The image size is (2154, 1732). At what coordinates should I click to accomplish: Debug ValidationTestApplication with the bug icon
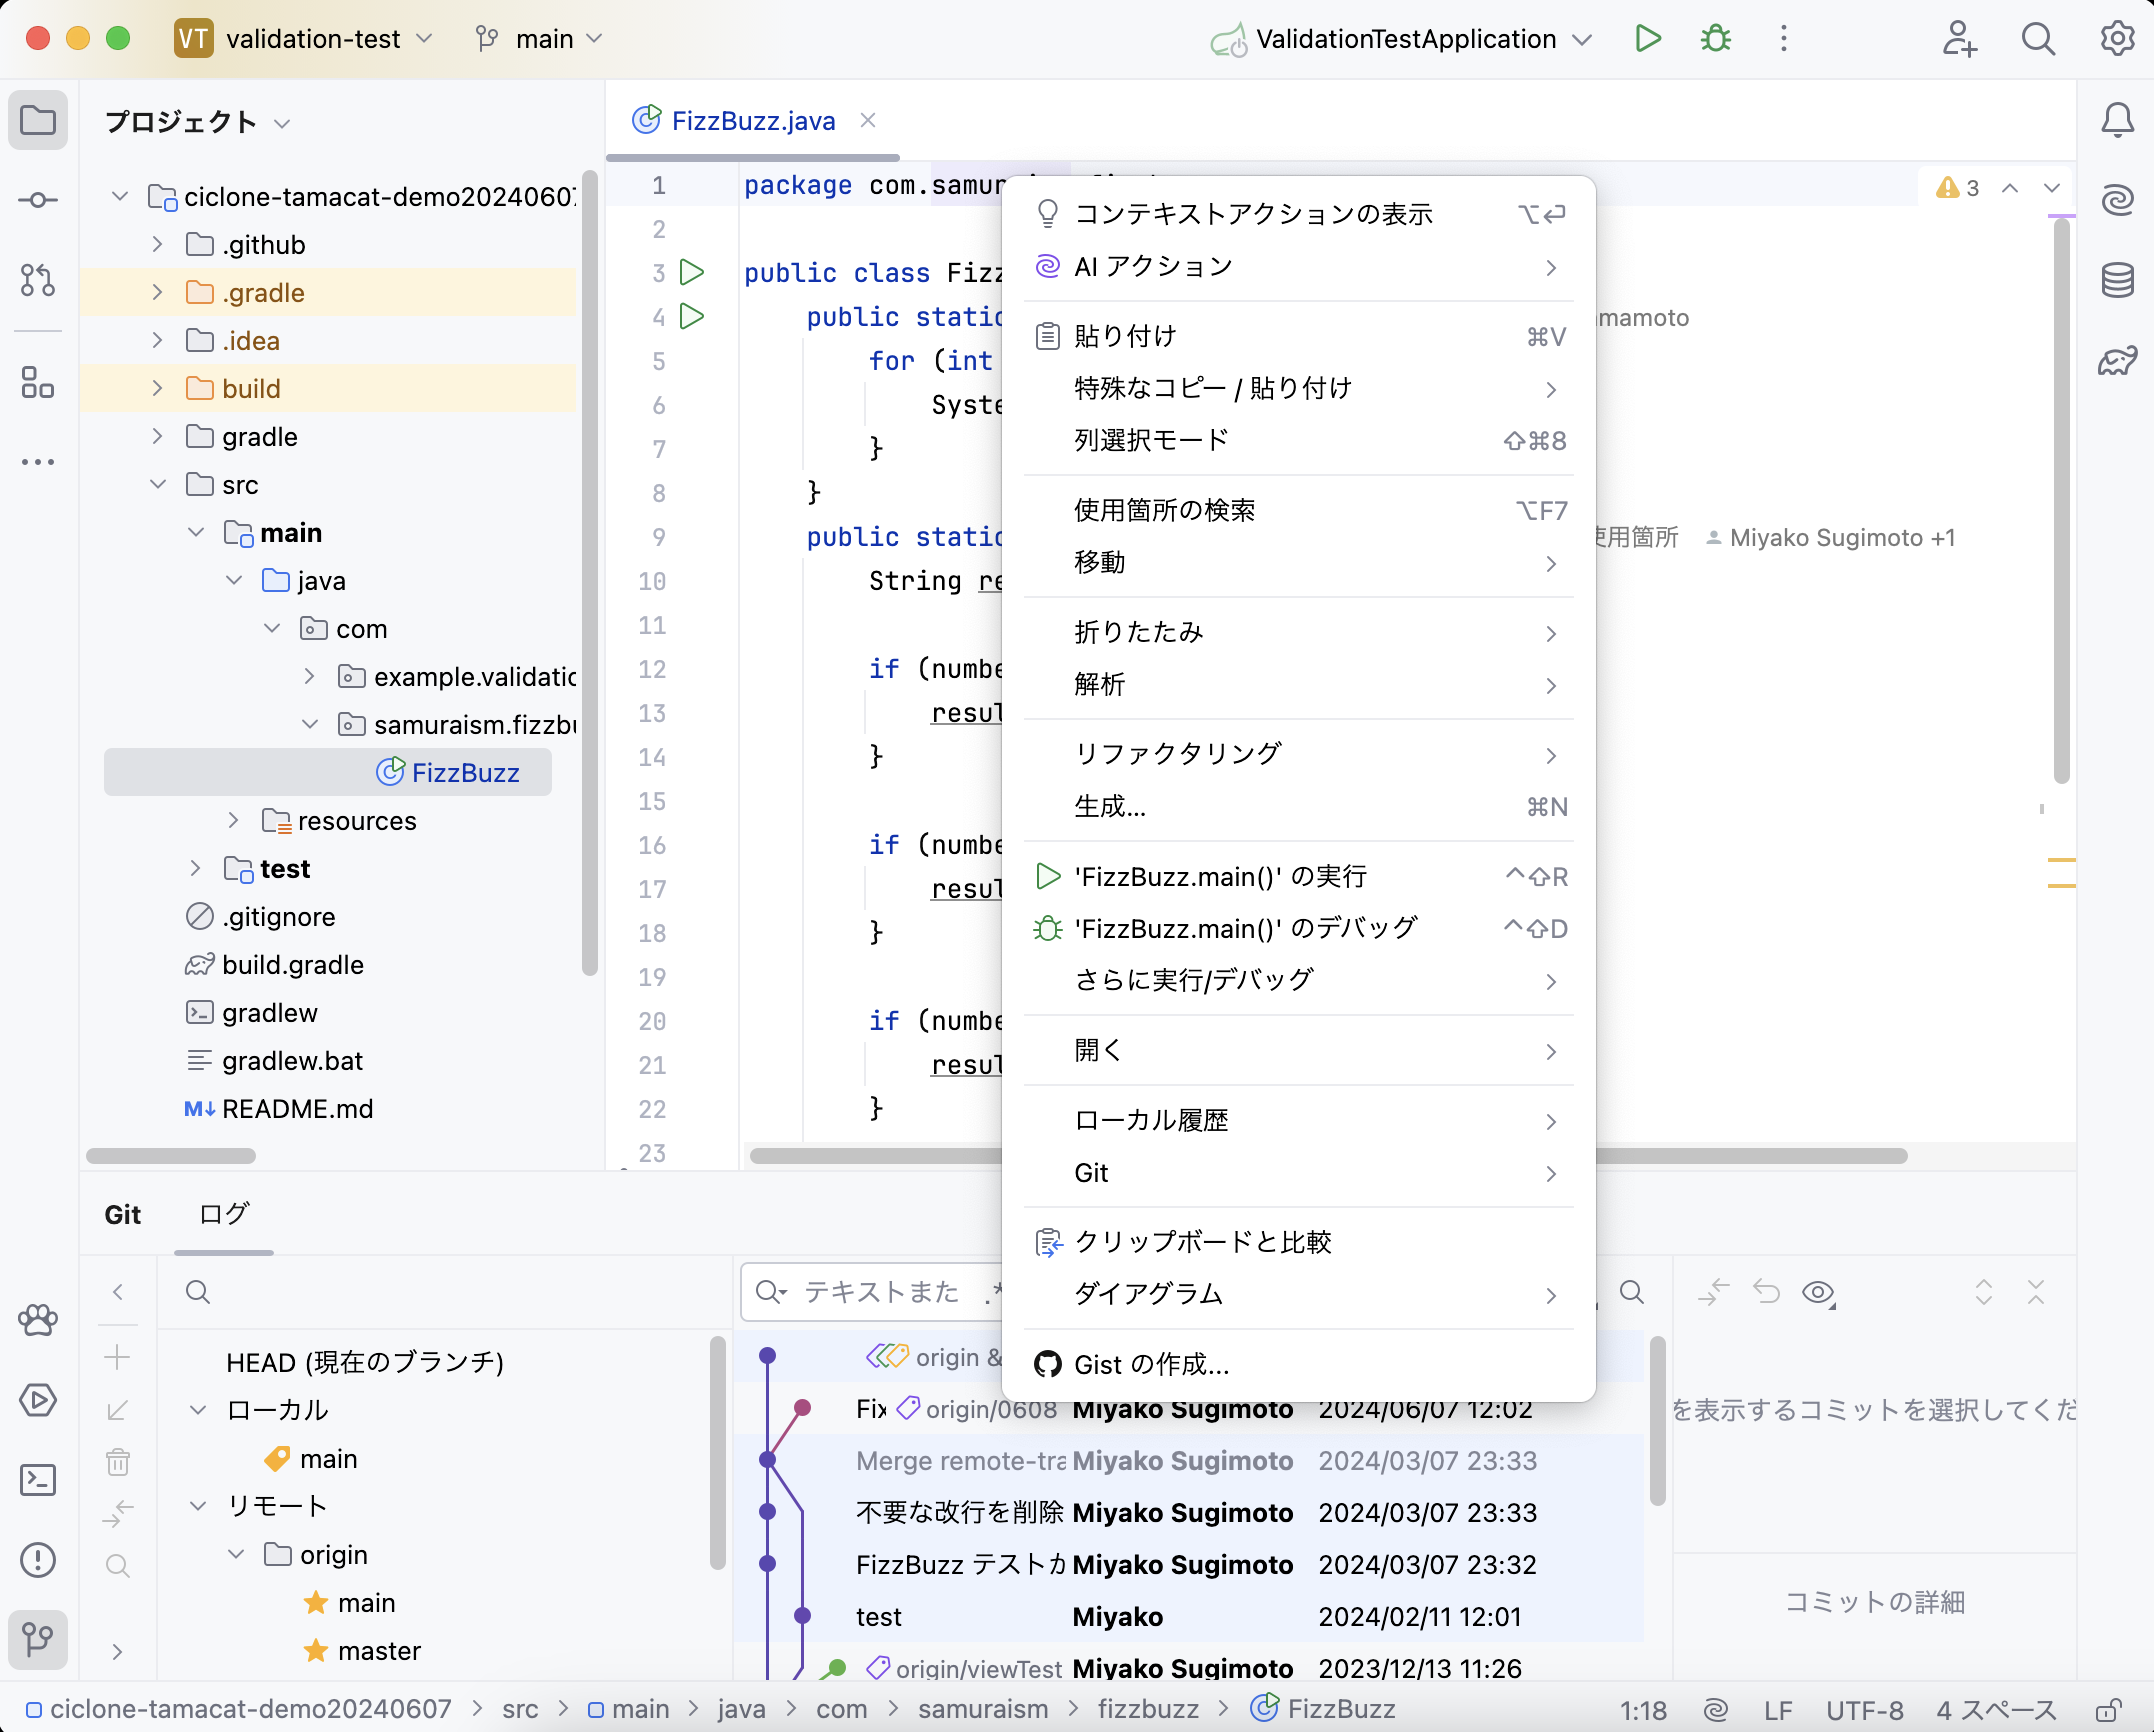[x=1716, y=39]
